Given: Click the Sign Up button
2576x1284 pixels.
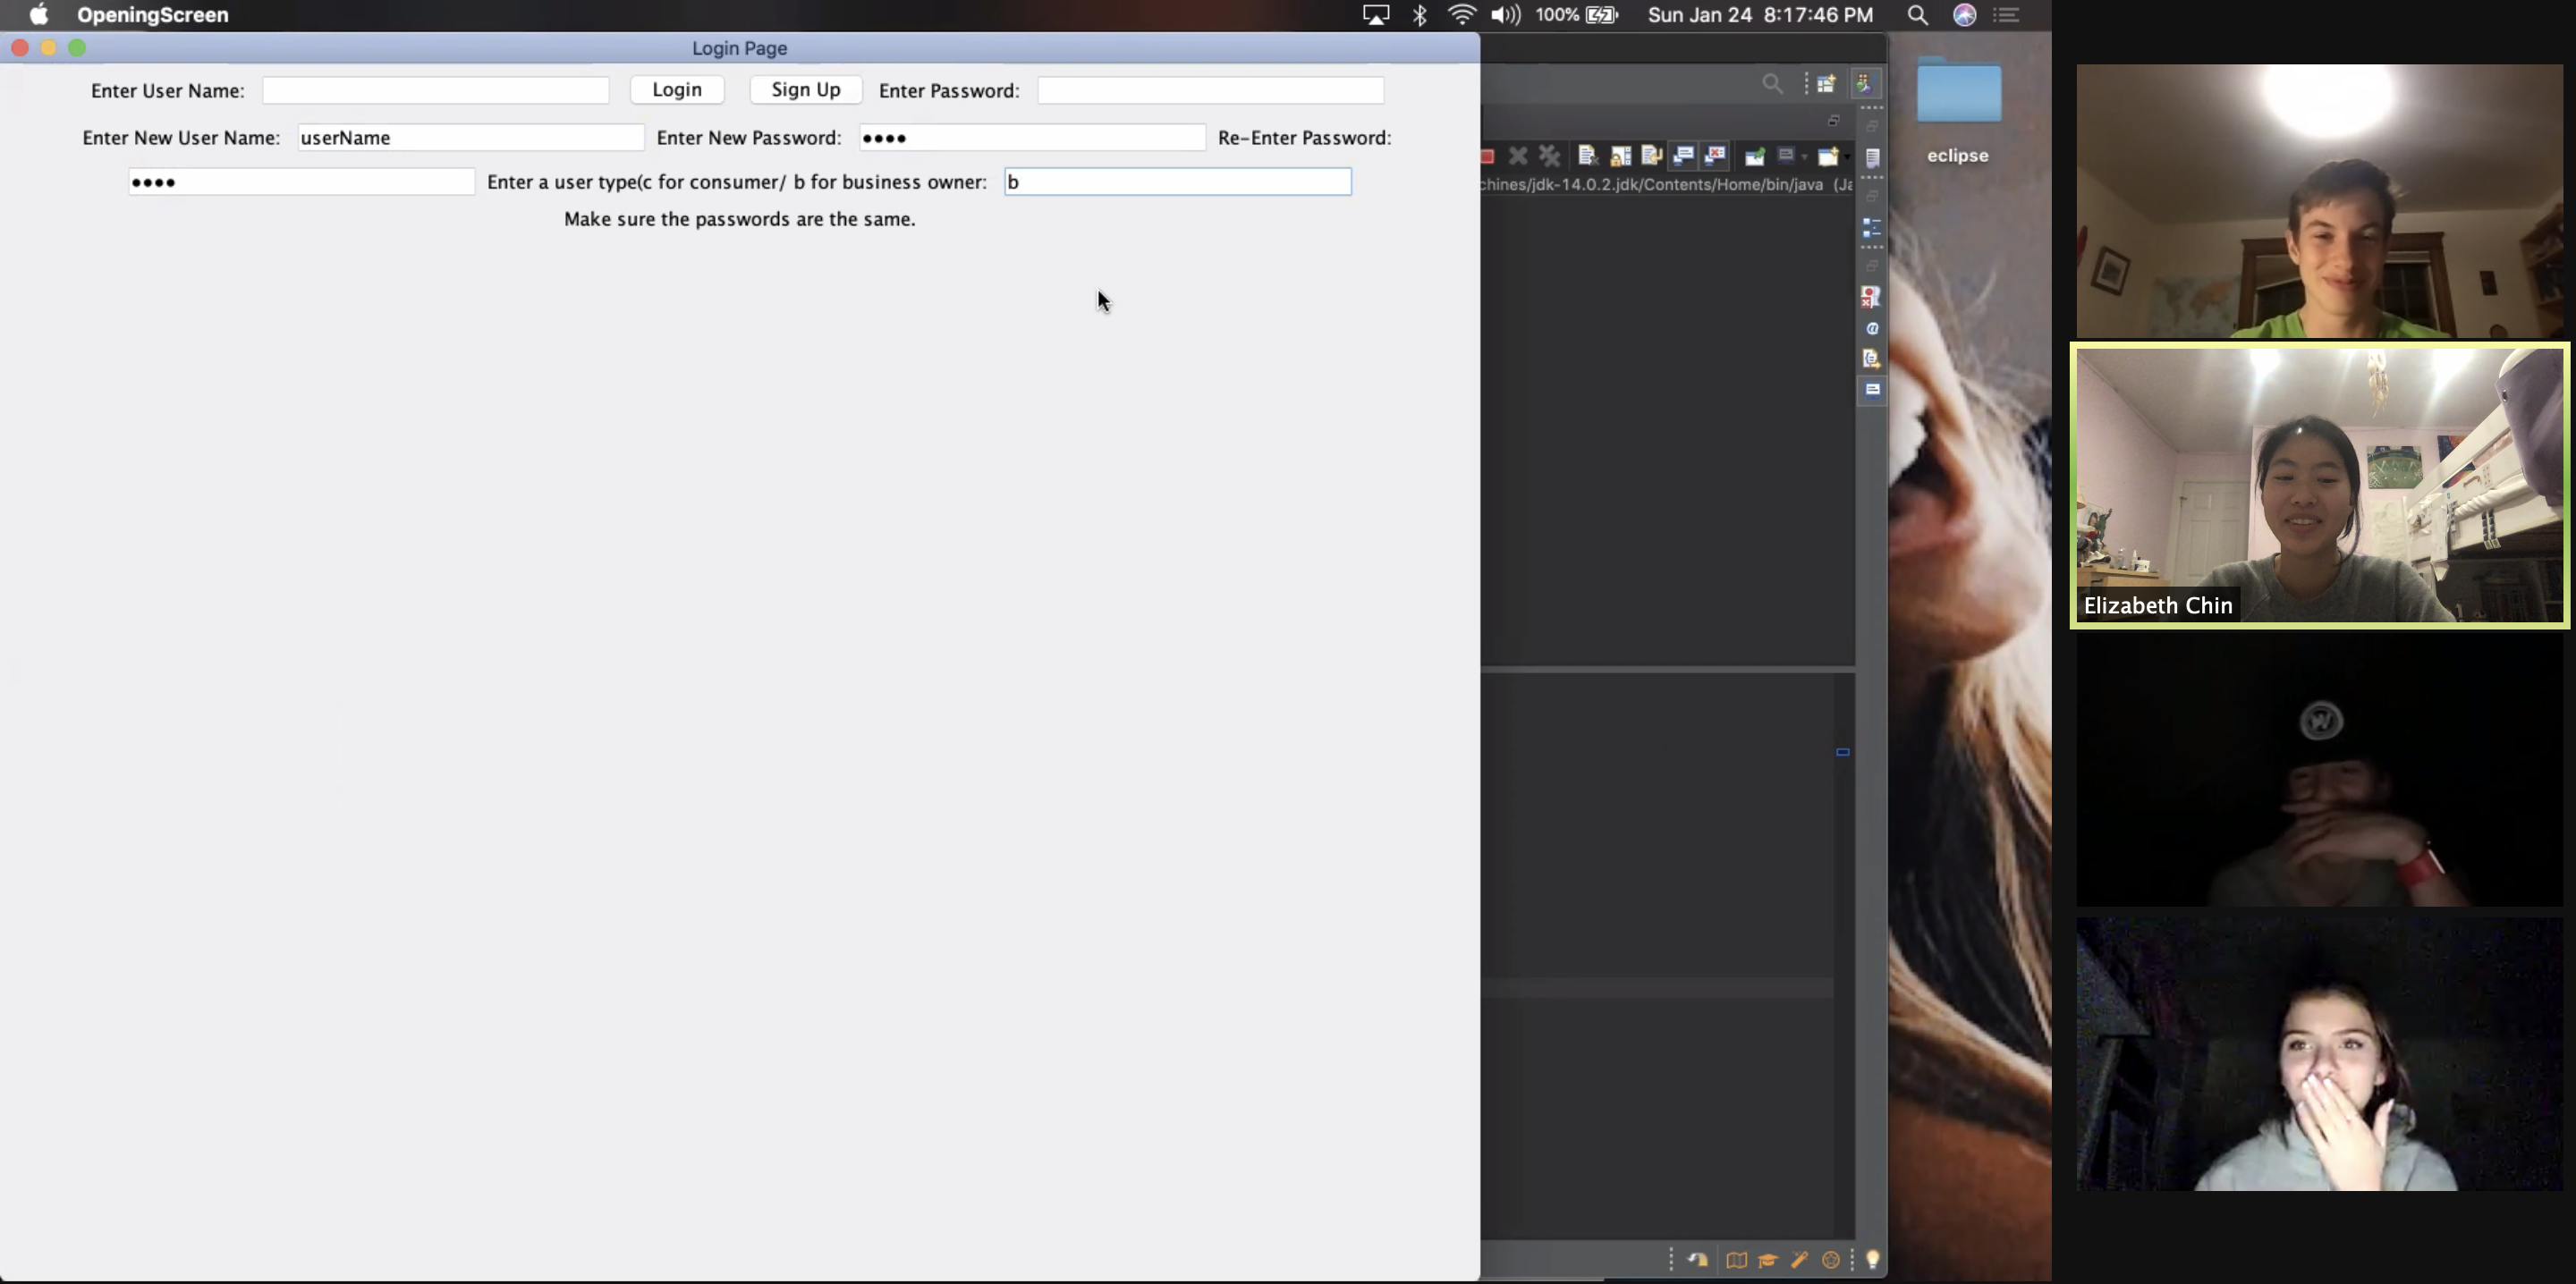Looking at the screenshot, I should (806, 90).
